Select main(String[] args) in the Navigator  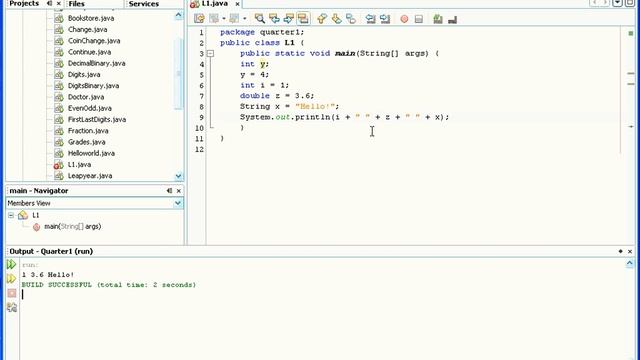point(73,227)
